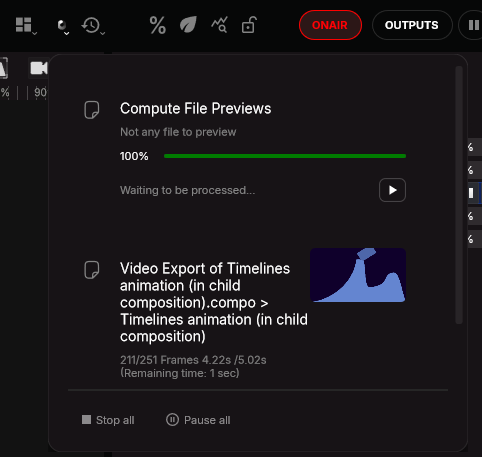Click Stop all tasks
482x457 pixels.
(108, 420)
